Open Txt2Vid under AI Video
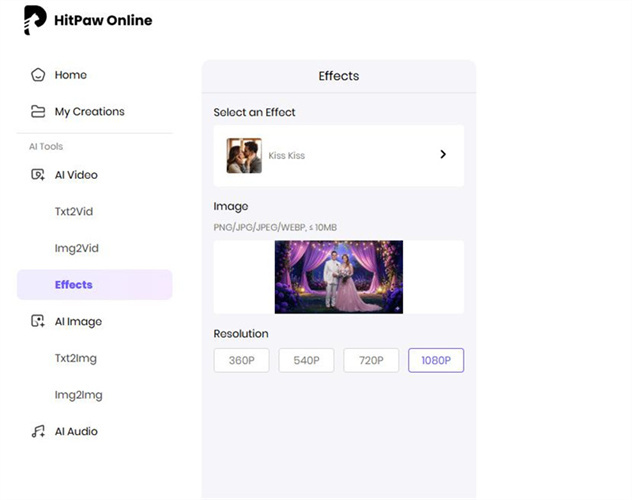The height and width of the screenshot is (500, 632). pos(74,212)
